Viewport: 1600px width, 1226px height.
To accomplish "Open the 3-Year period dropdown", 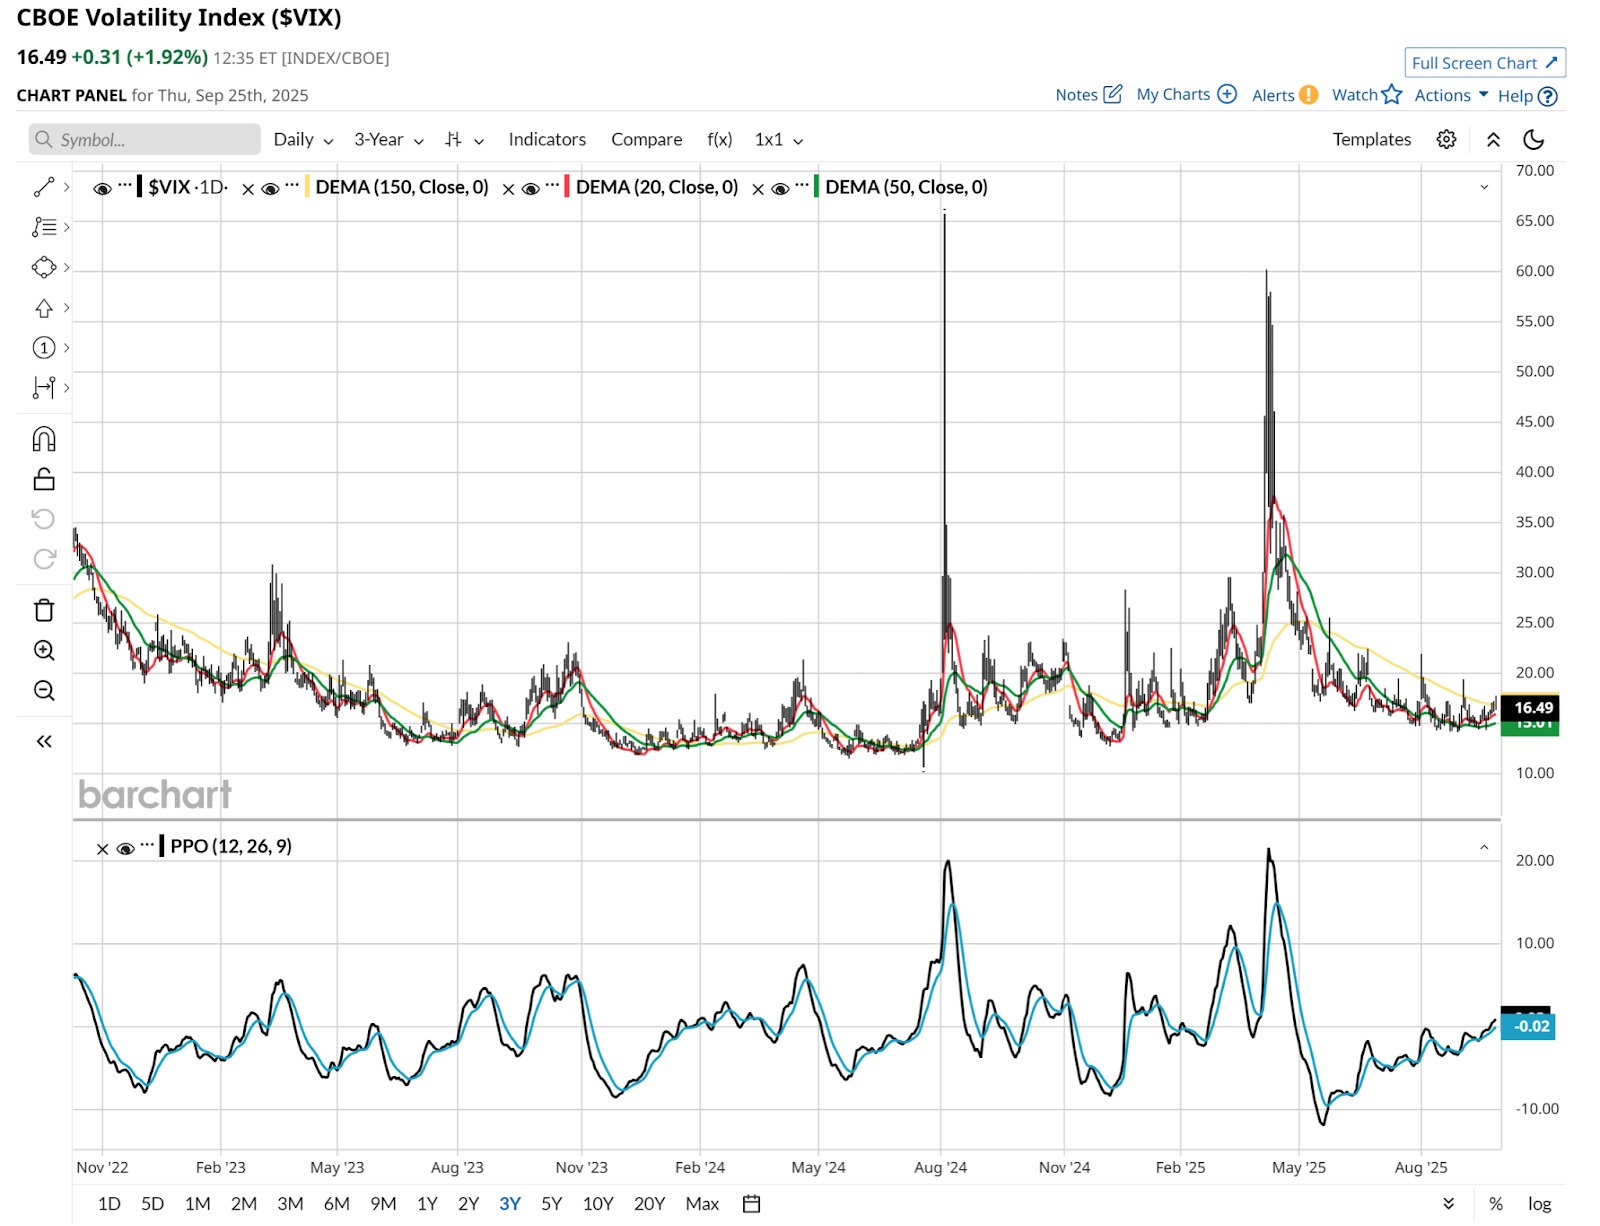I will (388, 139).
